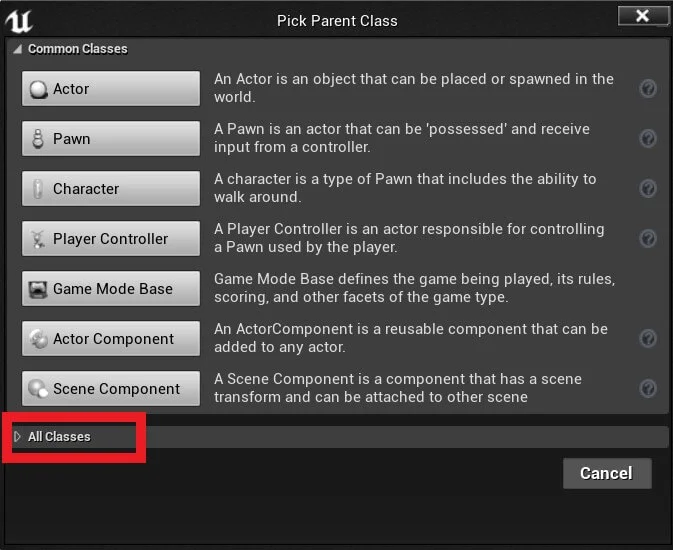Click the Actor Component gear icon

pyautogui.click(x=38, y=339)
